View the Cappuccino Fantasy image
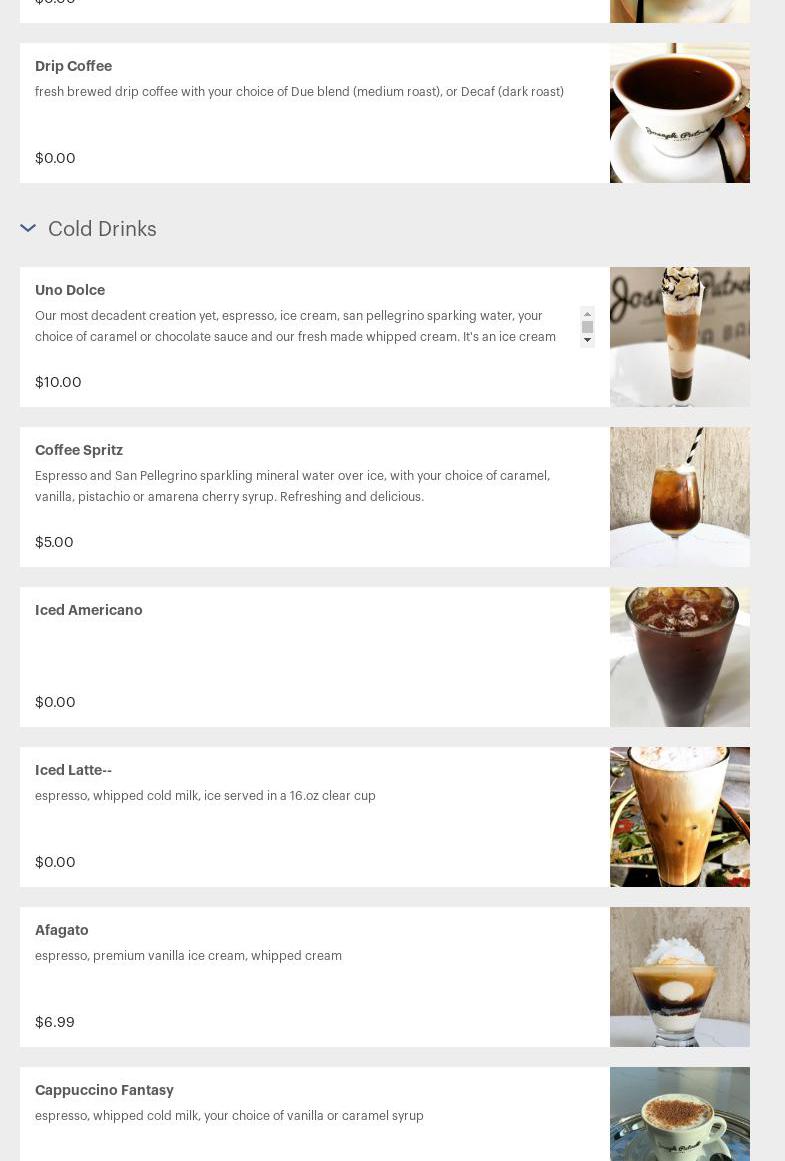The image size is (785, 1161). click(679, 1115)
